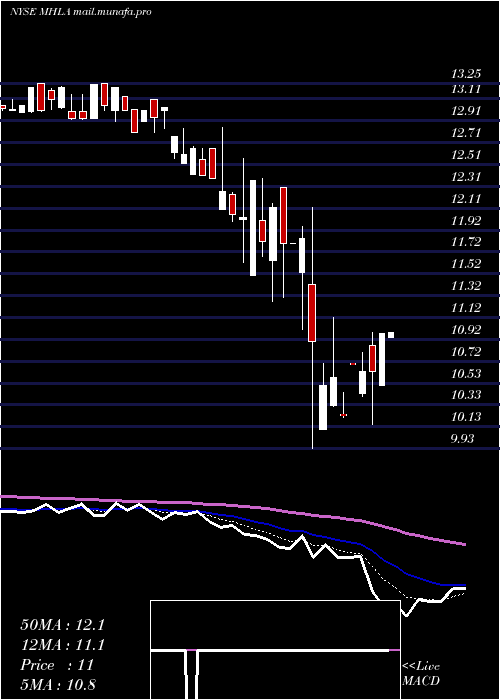Click the 12MA : 11.1 readout

coord(62,645)
